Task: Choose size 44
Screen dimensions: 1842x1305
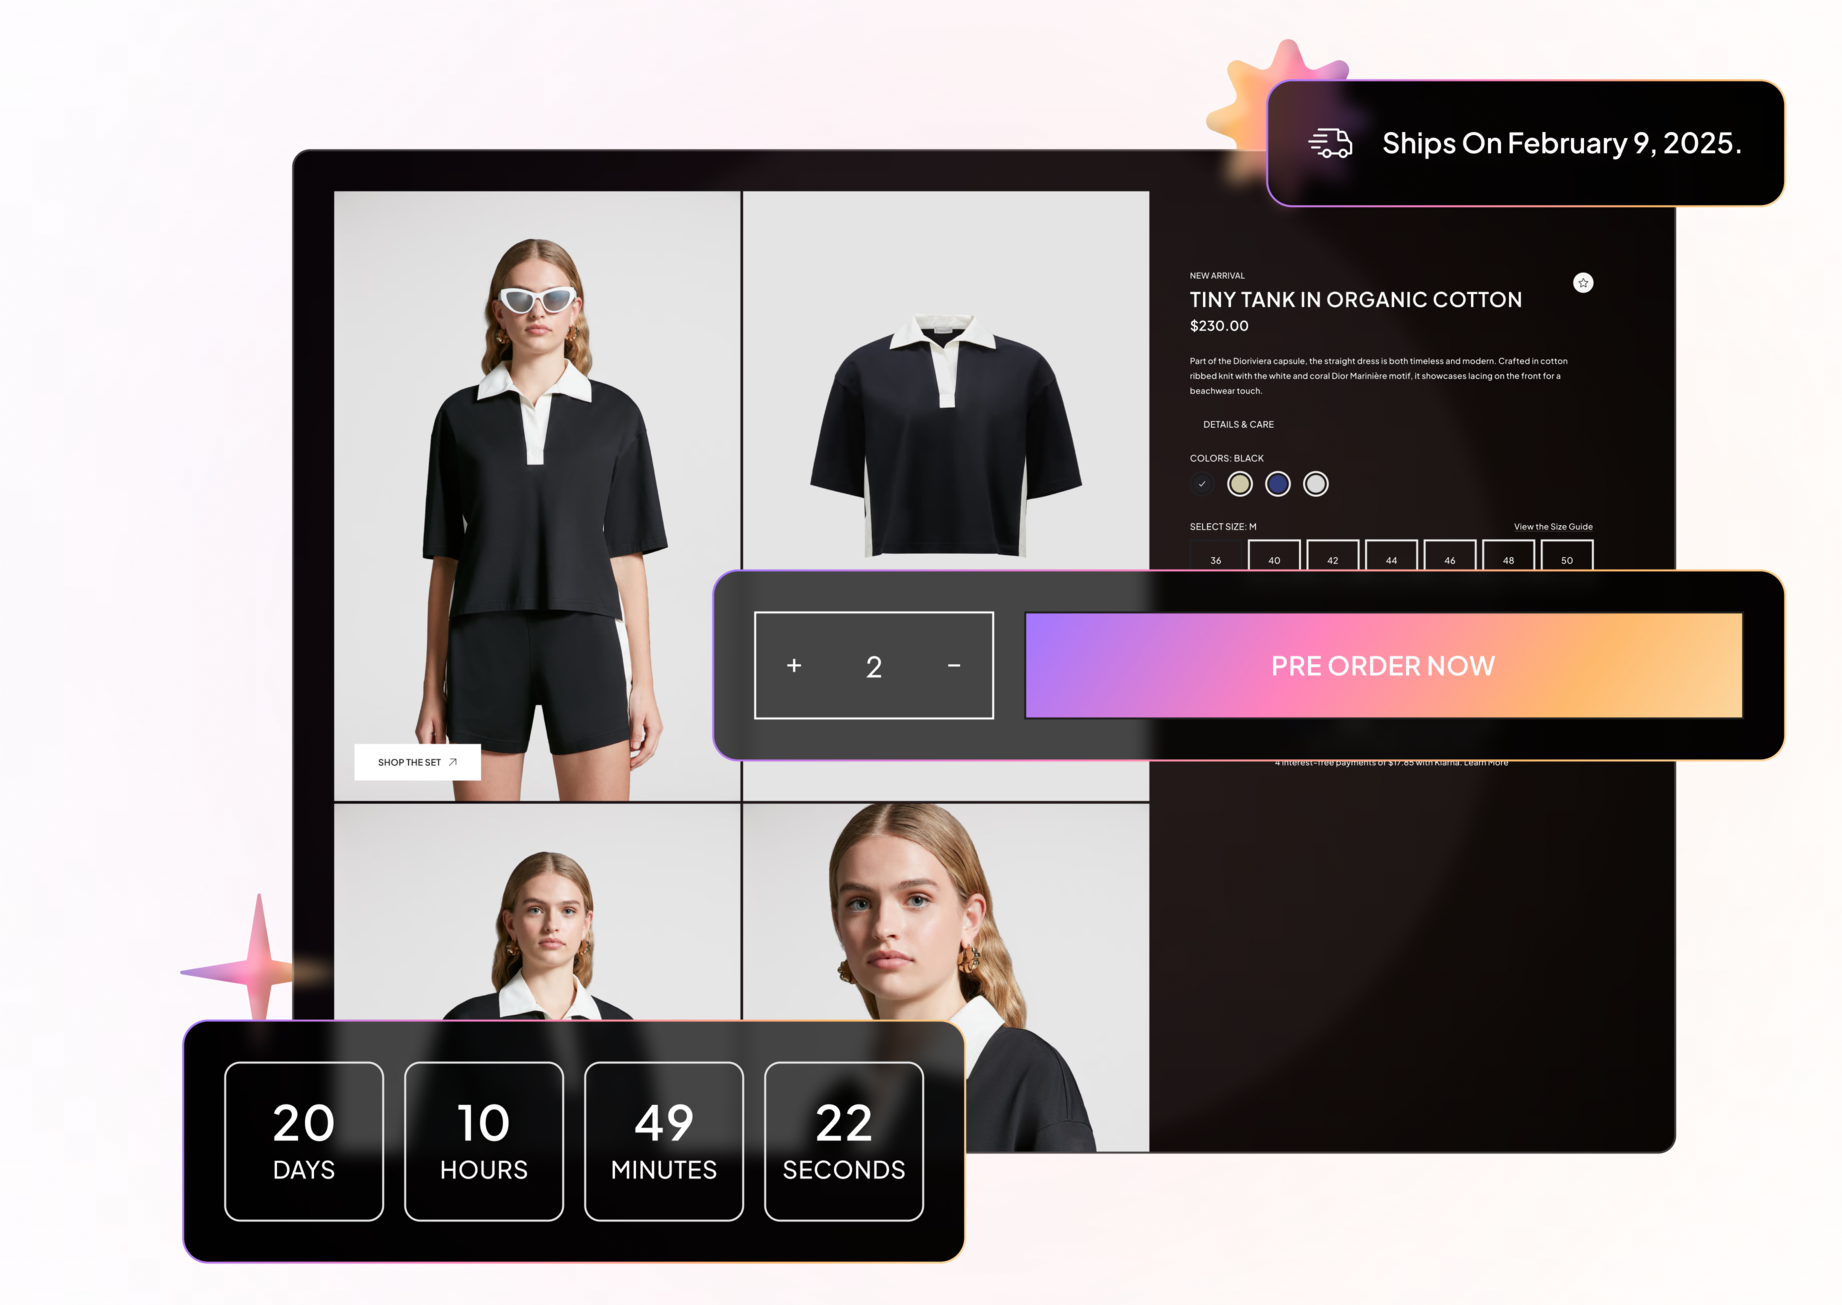Action: pyautogui.click(x=1391, y=558)
